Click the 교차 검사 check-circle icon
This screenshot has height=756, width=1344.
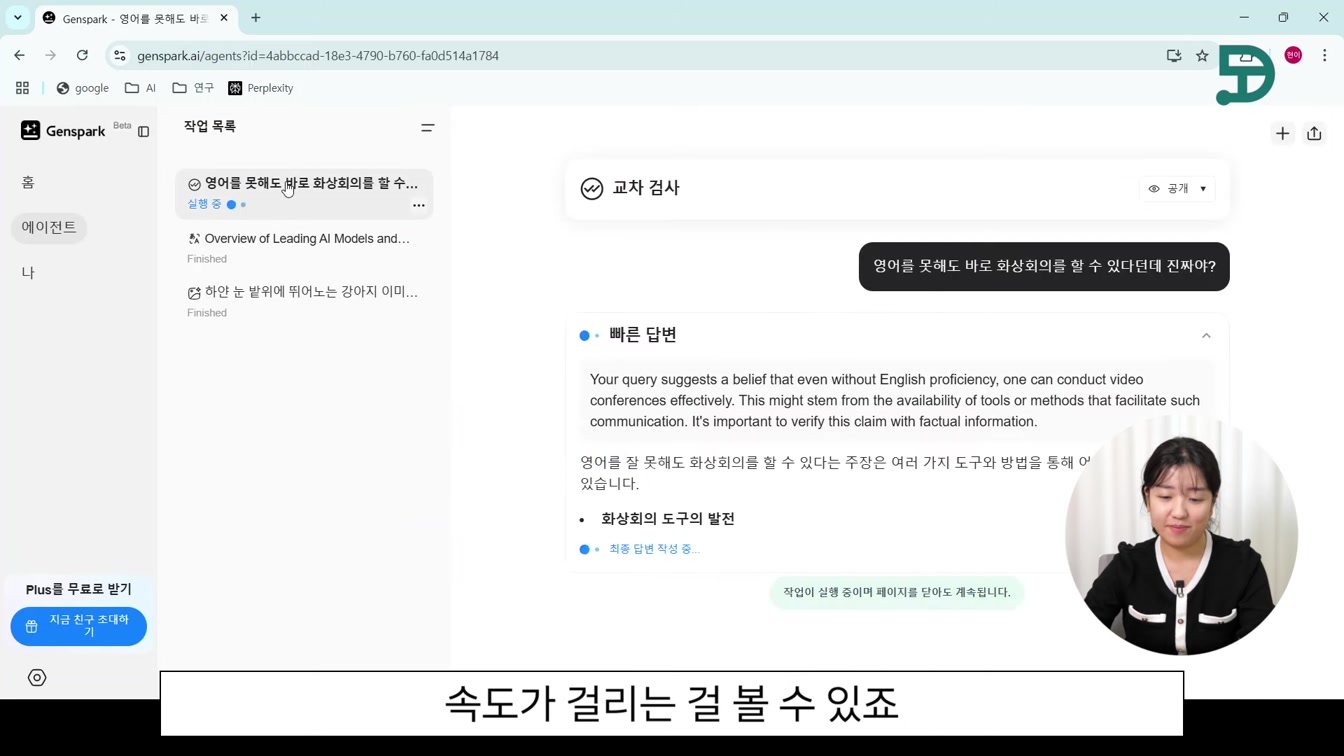(x=592, y=188)
